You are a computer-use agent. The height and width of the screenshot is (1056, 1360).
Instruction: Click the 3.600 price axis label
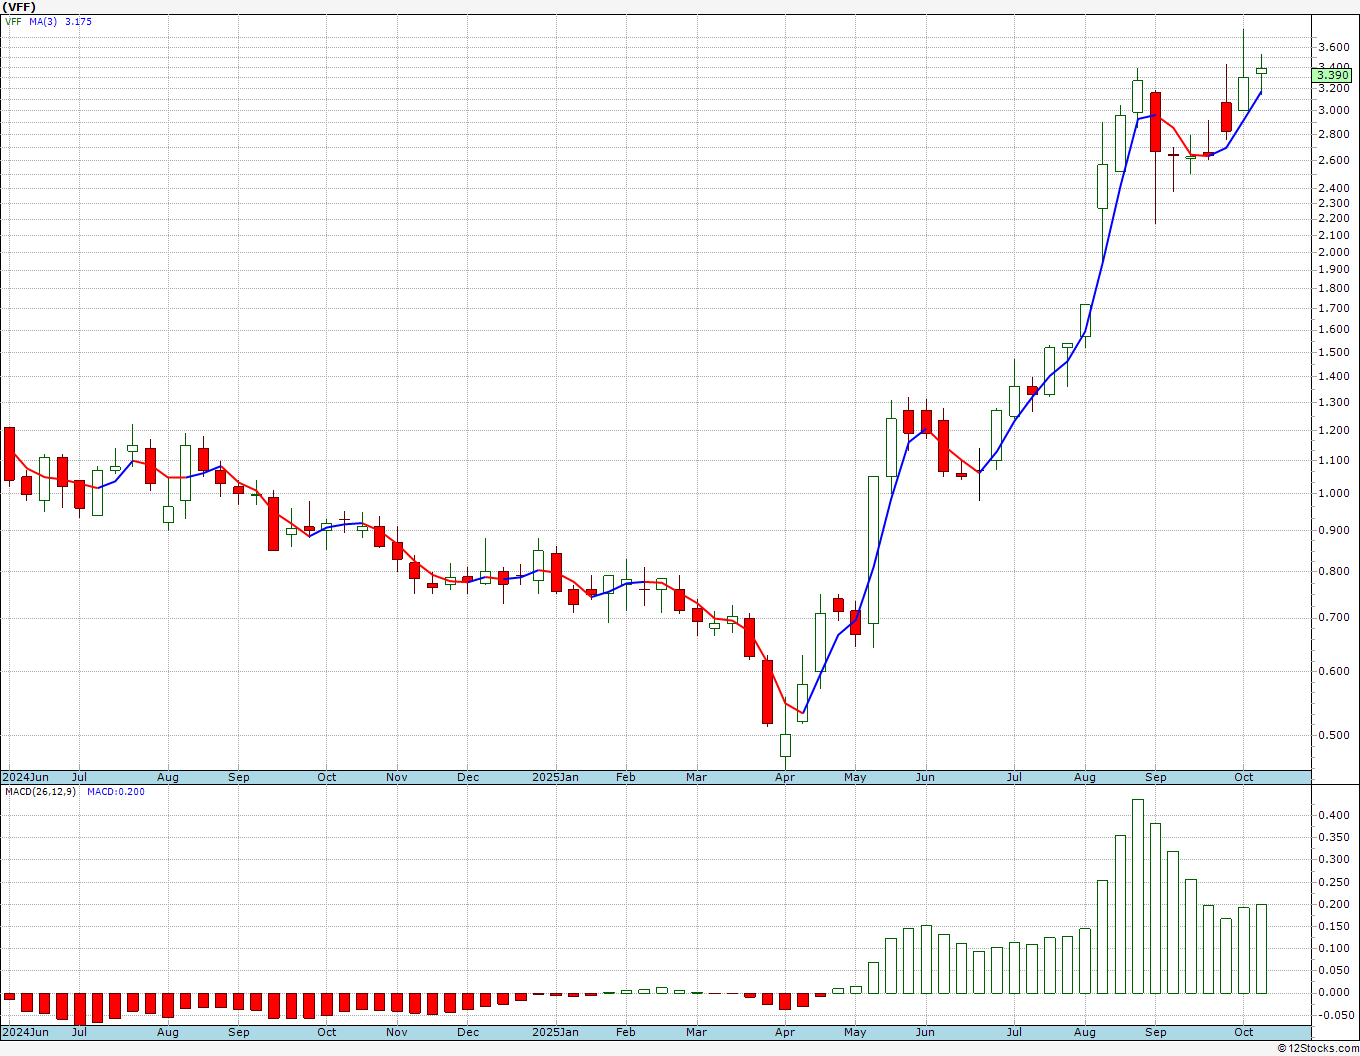1333,48
